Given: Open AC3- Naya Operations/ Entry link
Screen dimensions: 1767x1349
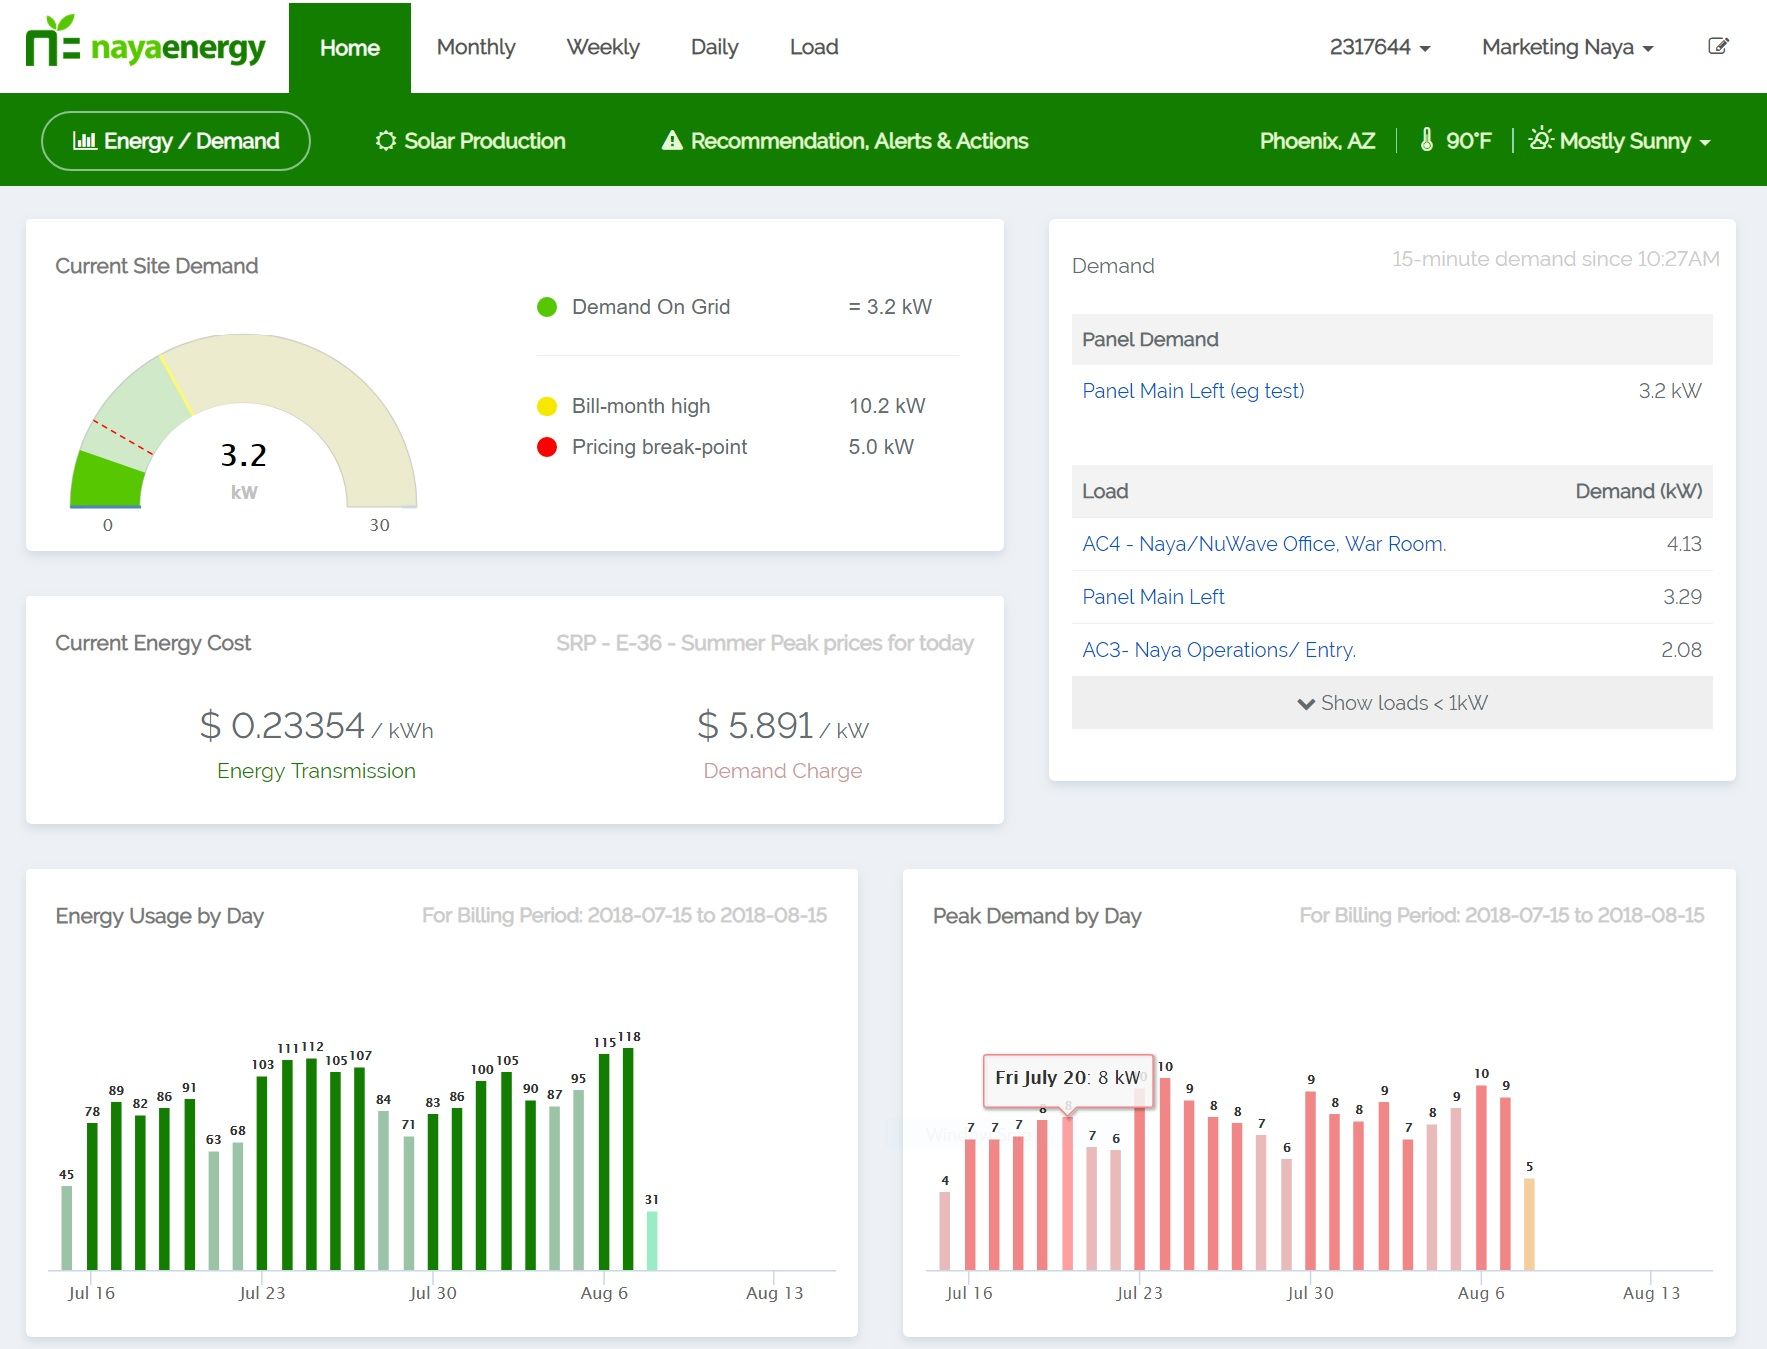Looking at the screenshot, I should click(1218, 650).
